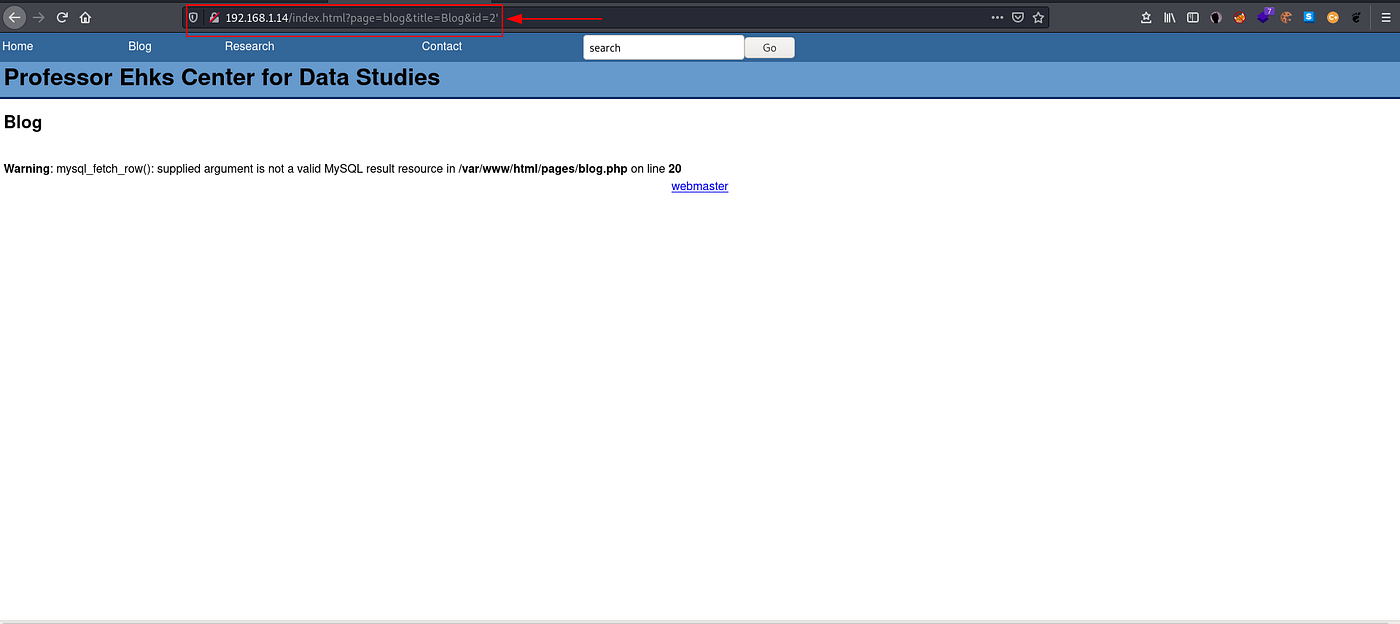This screenshot has width=1400, height=624.
Task: Toggle the browser sidebar view icon
Action: click(1192, 17)
